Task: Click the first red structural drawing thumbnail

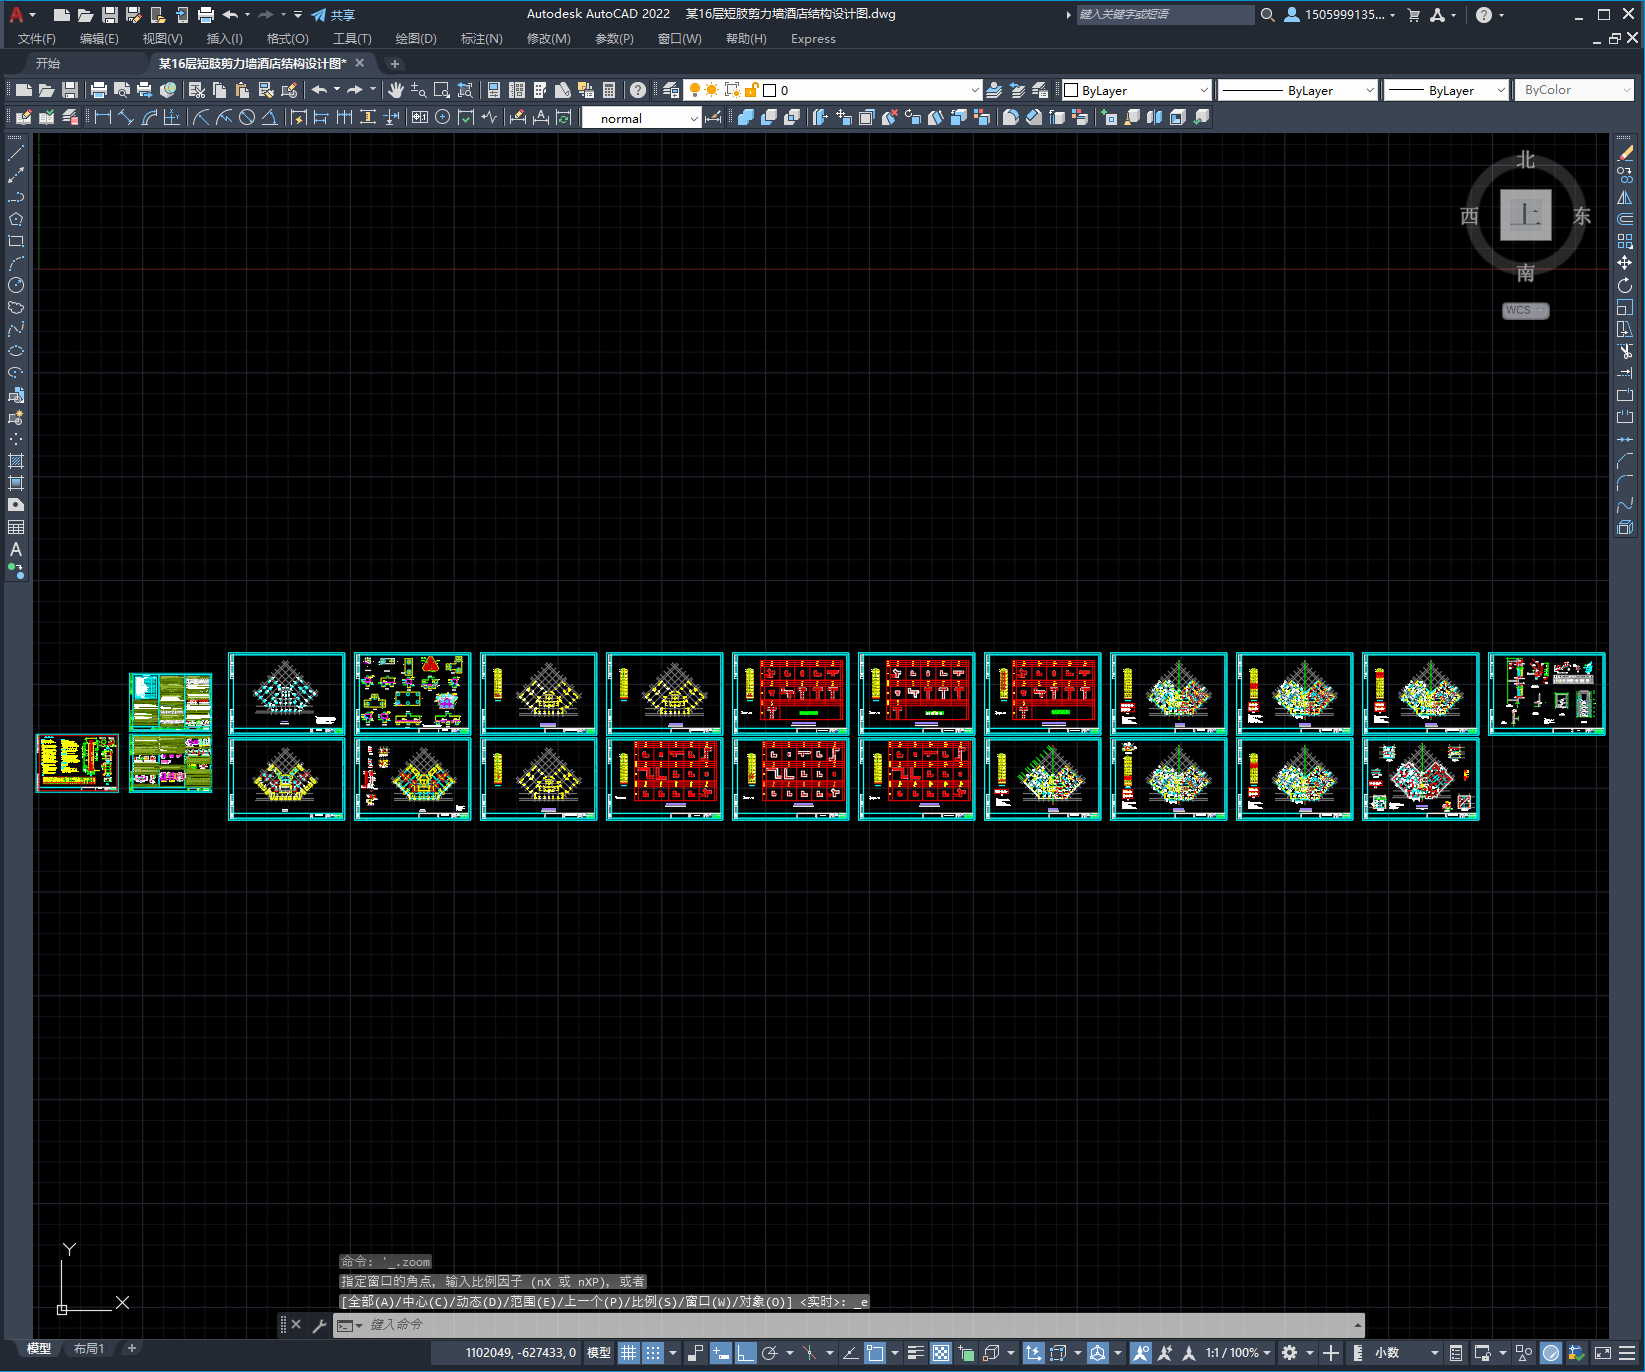Action: 791,693
